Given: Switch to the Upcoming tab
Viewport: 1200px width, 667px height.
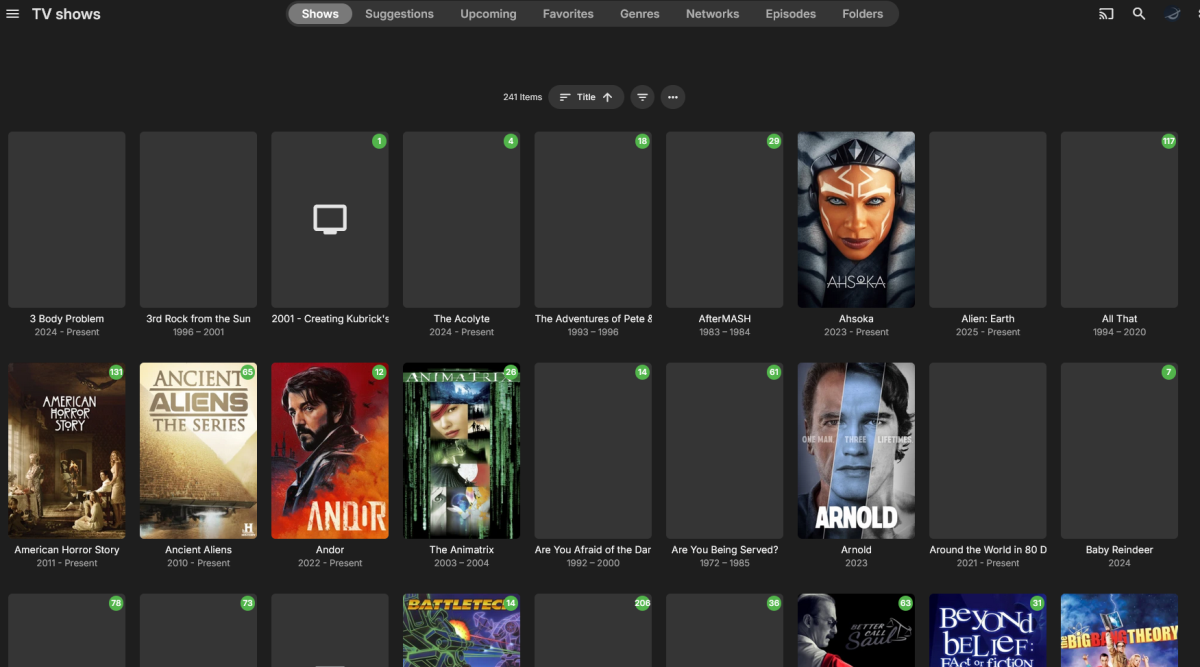Looking at the screenshot, I should [488, 14].
